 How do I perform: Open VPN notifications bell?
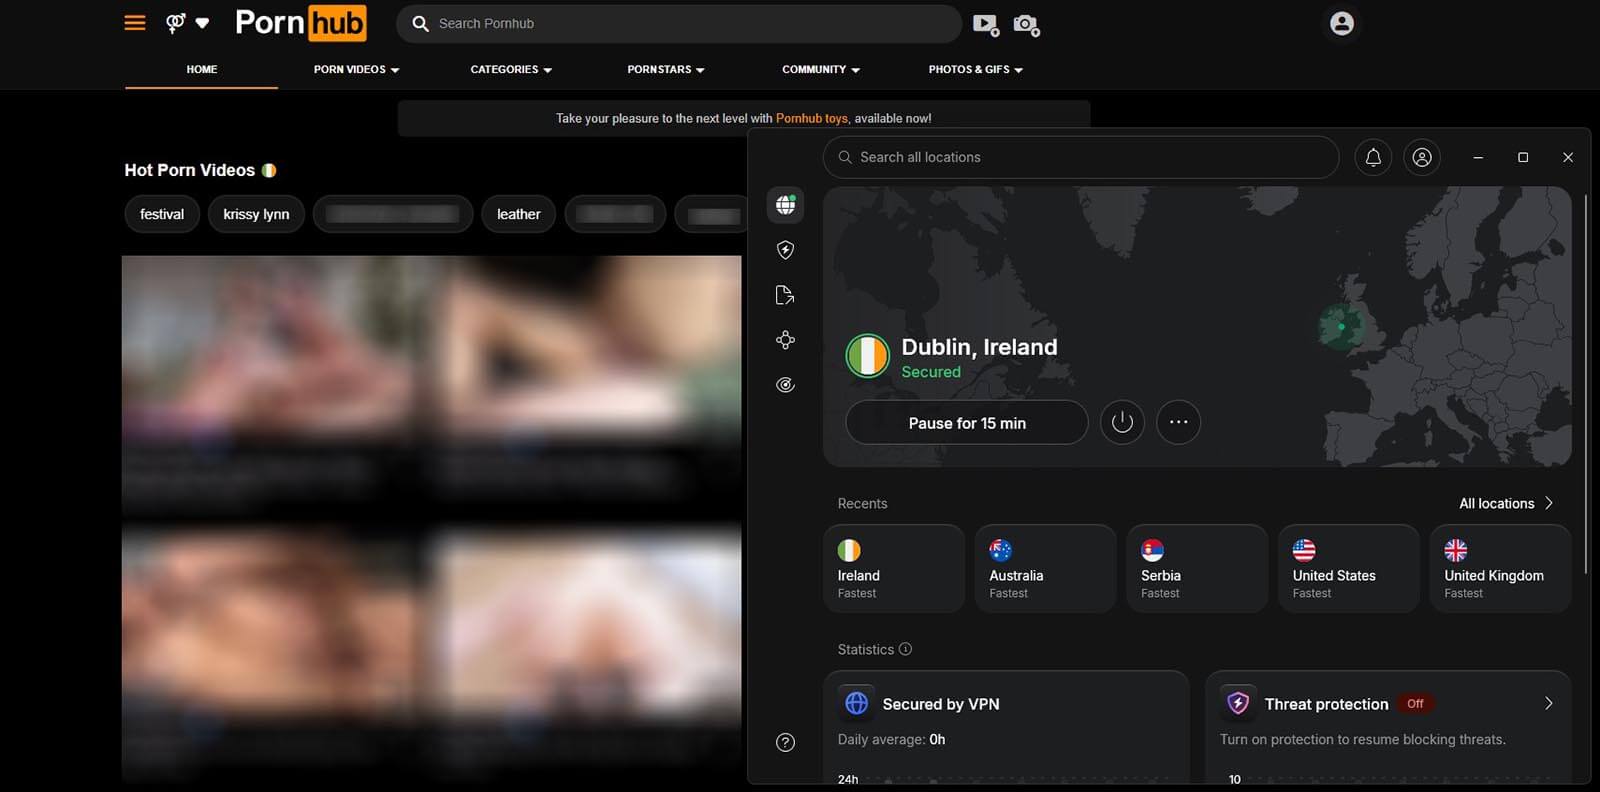[x=1373, y=157]
